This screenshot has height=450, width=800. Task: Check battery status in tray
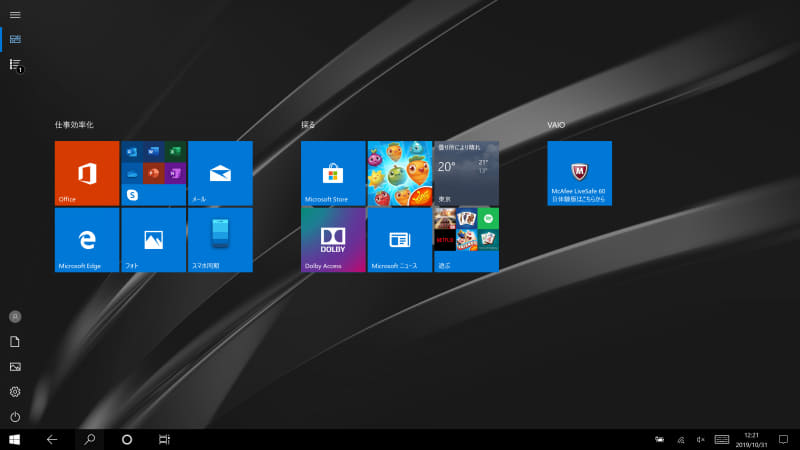pyautogui.click(x=660, y=439)
